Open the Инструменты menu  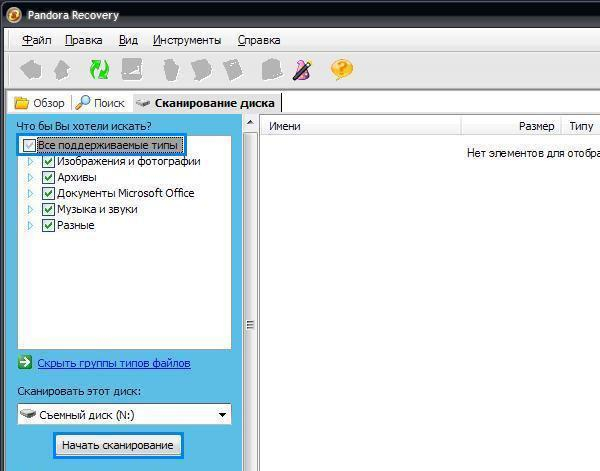pos(187,40)
